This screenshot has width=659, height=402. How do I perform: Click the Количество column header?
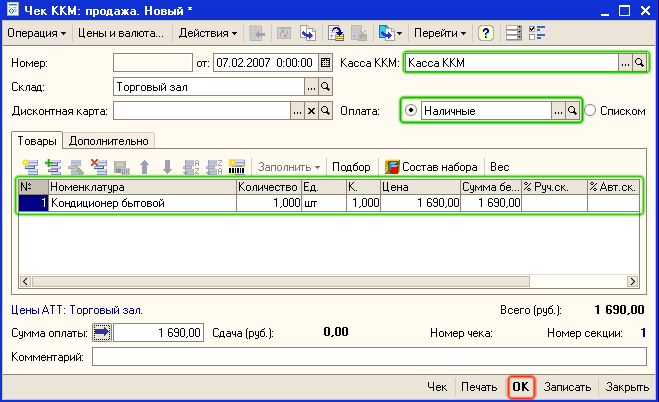(x=269, y=187)
